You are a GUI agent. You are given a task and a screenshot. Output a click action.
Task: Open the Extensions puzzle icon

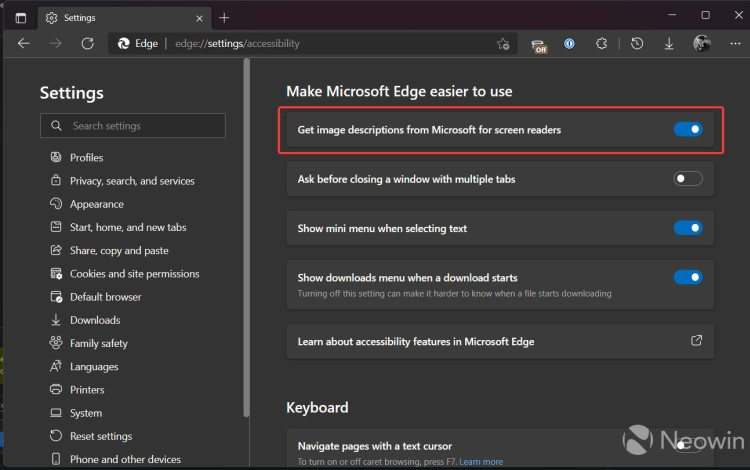(602, 44)
